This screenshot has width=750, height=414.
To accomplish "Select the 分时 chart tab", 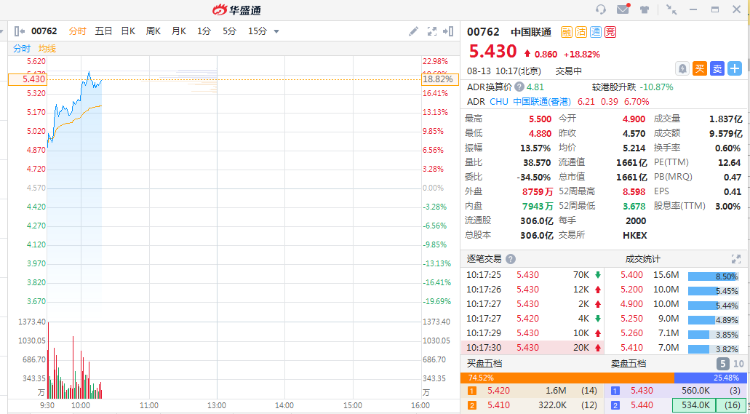I will [77, 31].
